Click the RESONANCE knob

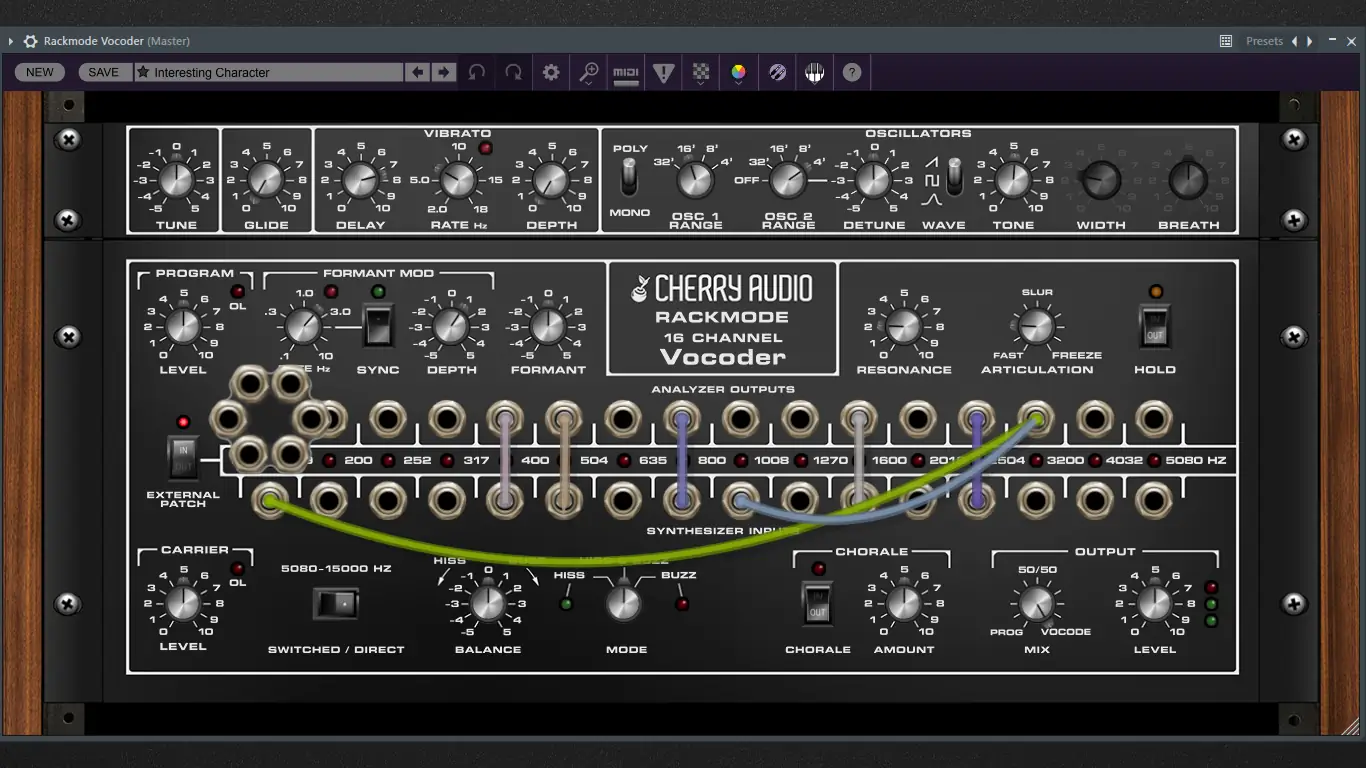point(903,326)
